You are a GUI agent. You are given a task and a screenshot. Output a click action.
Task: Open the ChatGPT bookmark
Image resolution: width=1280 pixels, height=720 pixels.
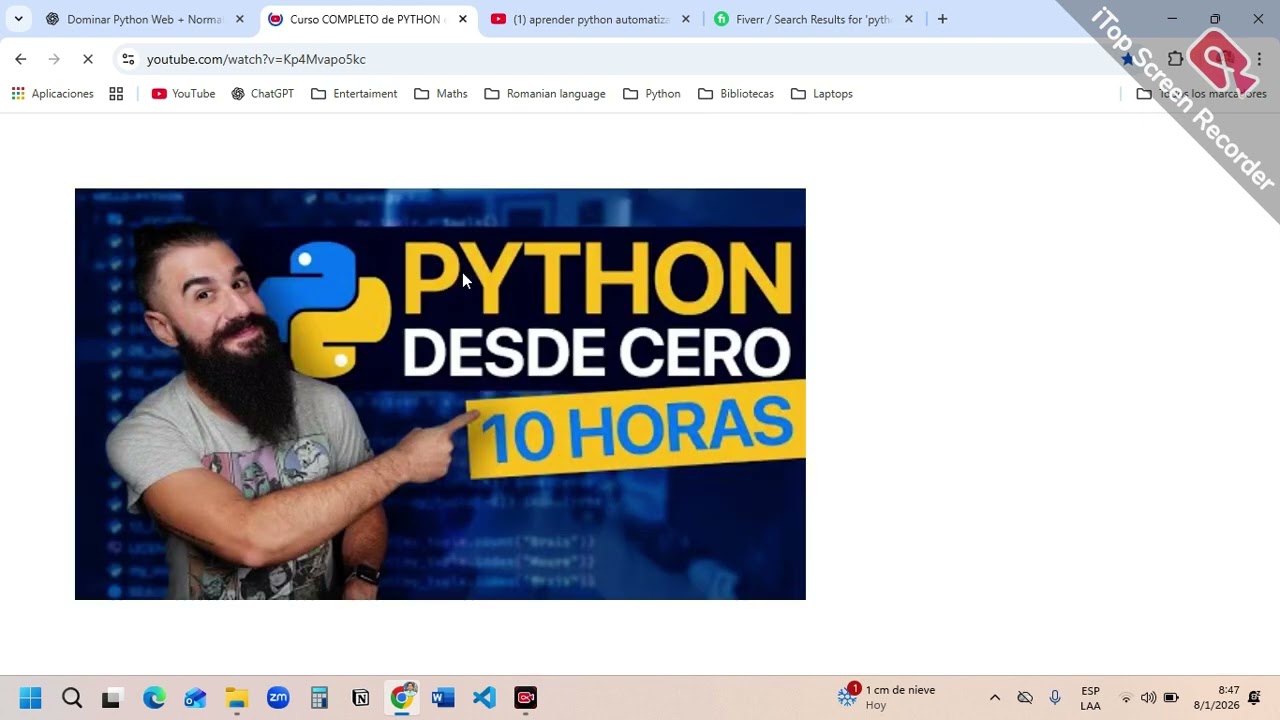pyautogui.click(x=262, y=94)
